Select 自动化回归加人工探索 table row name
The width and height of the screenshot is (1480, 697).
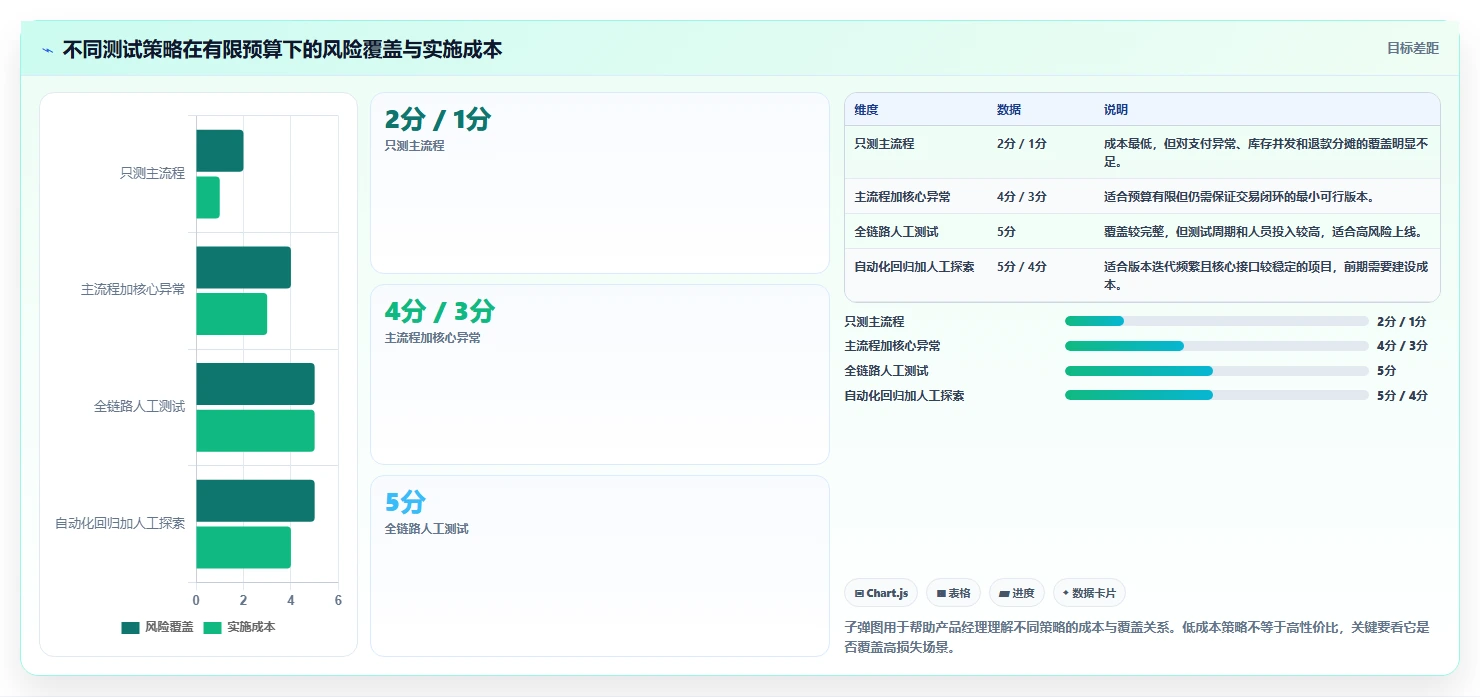914,267
